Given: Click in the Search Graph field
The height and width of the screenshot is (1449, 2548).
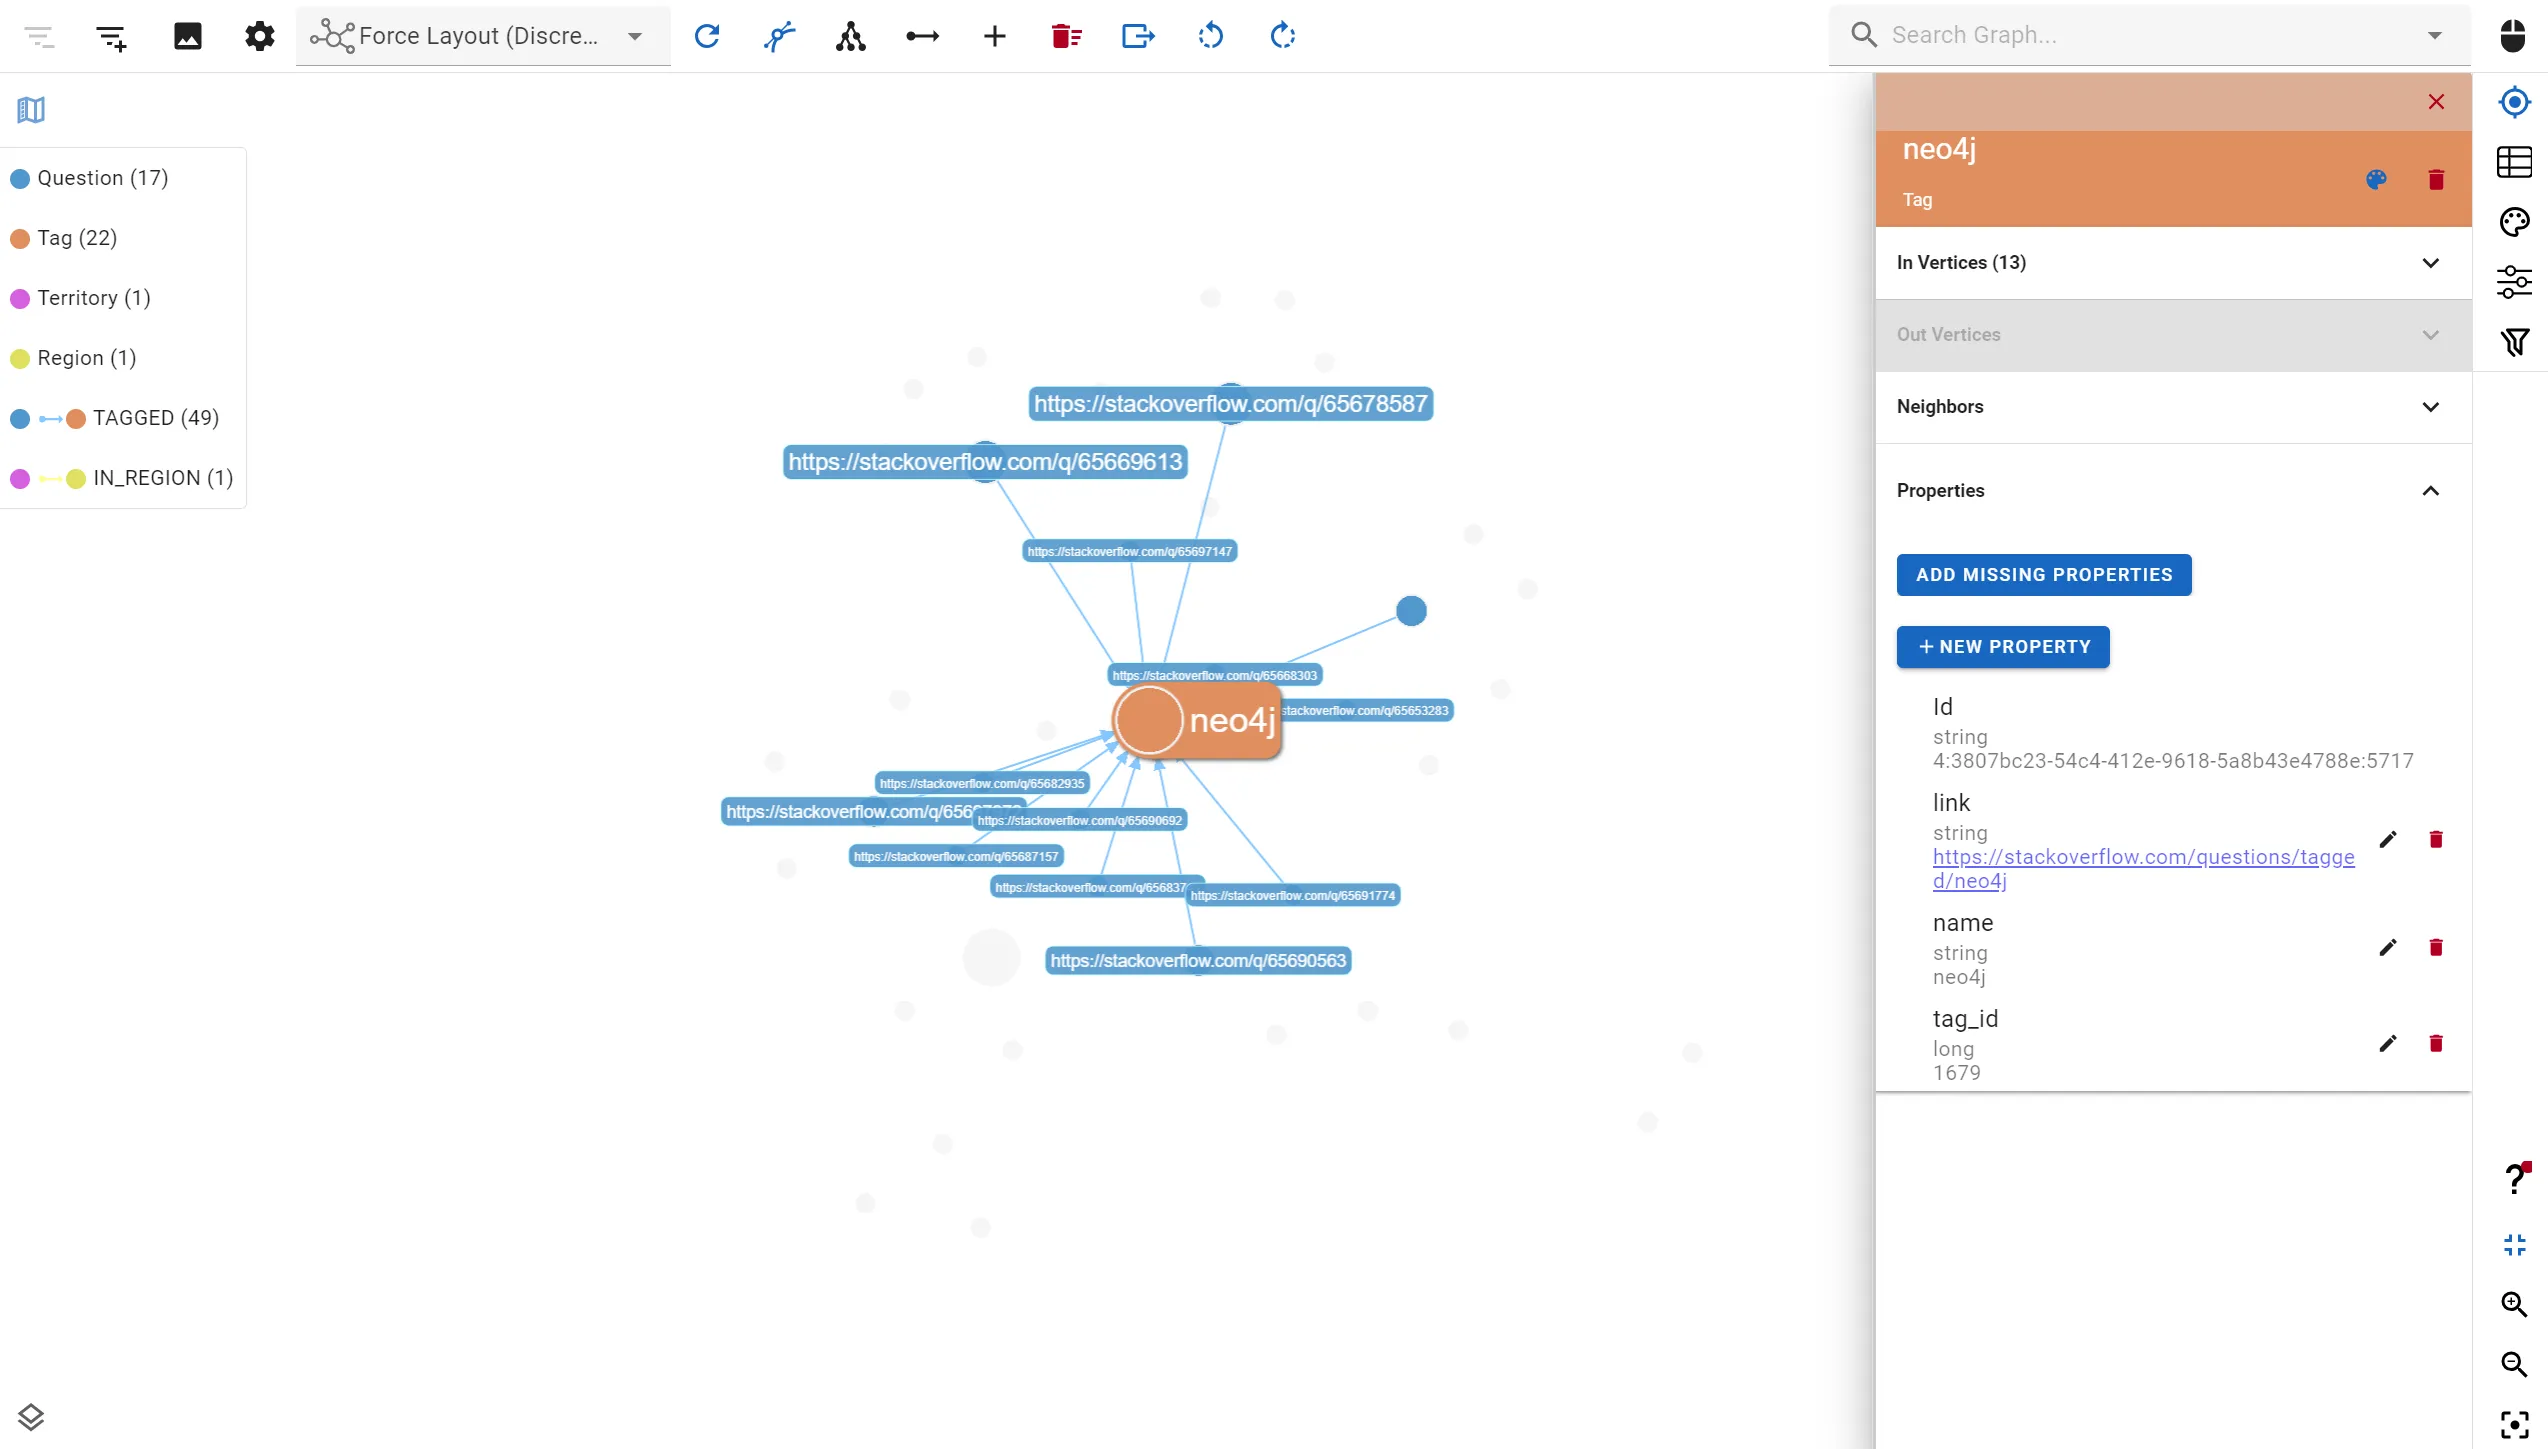Looking at the screenshot, I should point(2150,36).
